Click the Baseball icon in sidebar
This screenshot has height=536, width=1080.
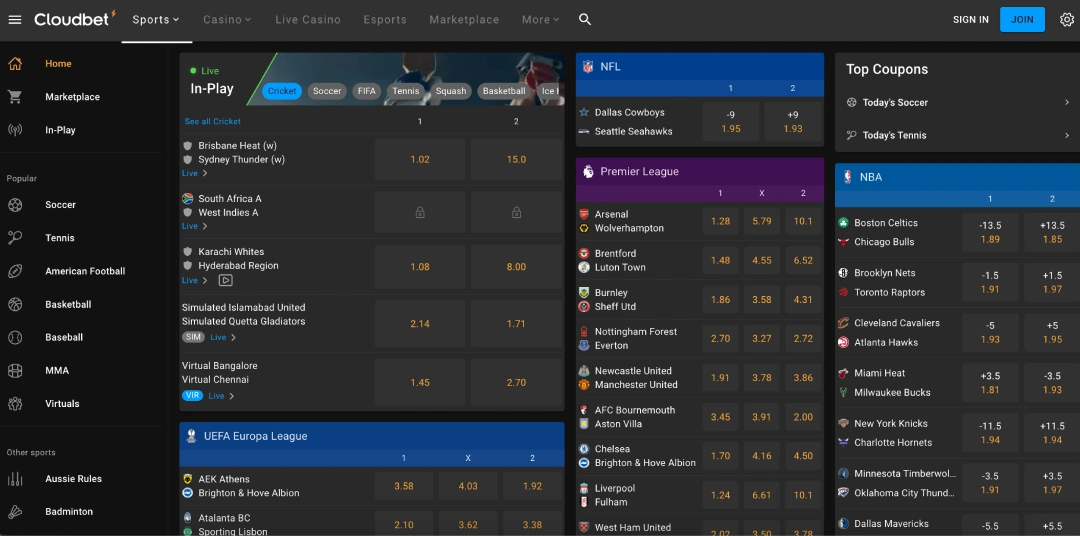[x=14, y=337]
